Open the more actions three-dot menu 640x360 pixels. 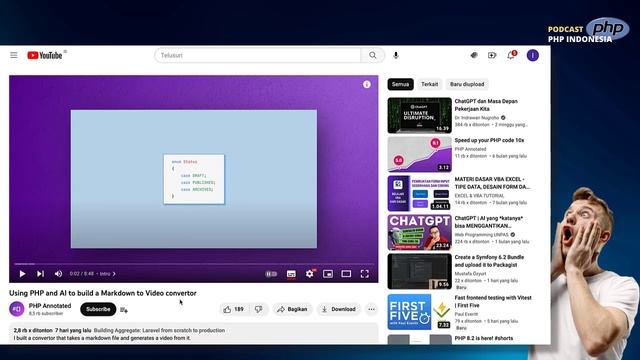tap(371, 309)
